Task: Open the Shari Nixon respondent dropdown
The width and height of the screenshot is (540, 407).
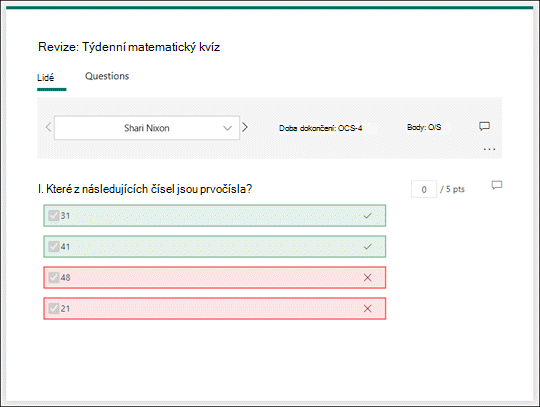Action: [x=147, y=128]
